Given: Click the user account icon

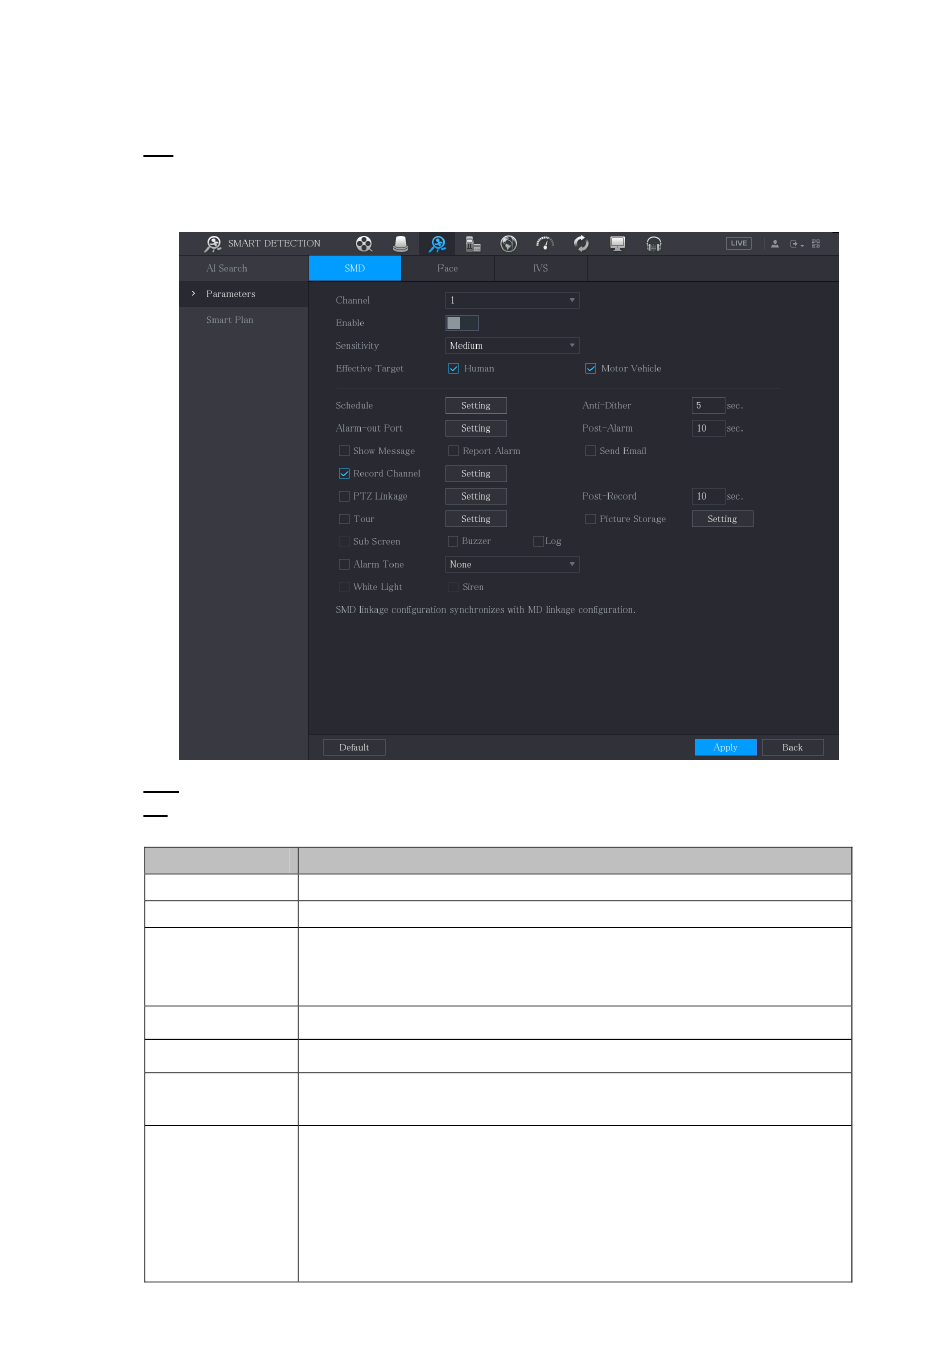Looking at the screenshot, I should (775, 244).
